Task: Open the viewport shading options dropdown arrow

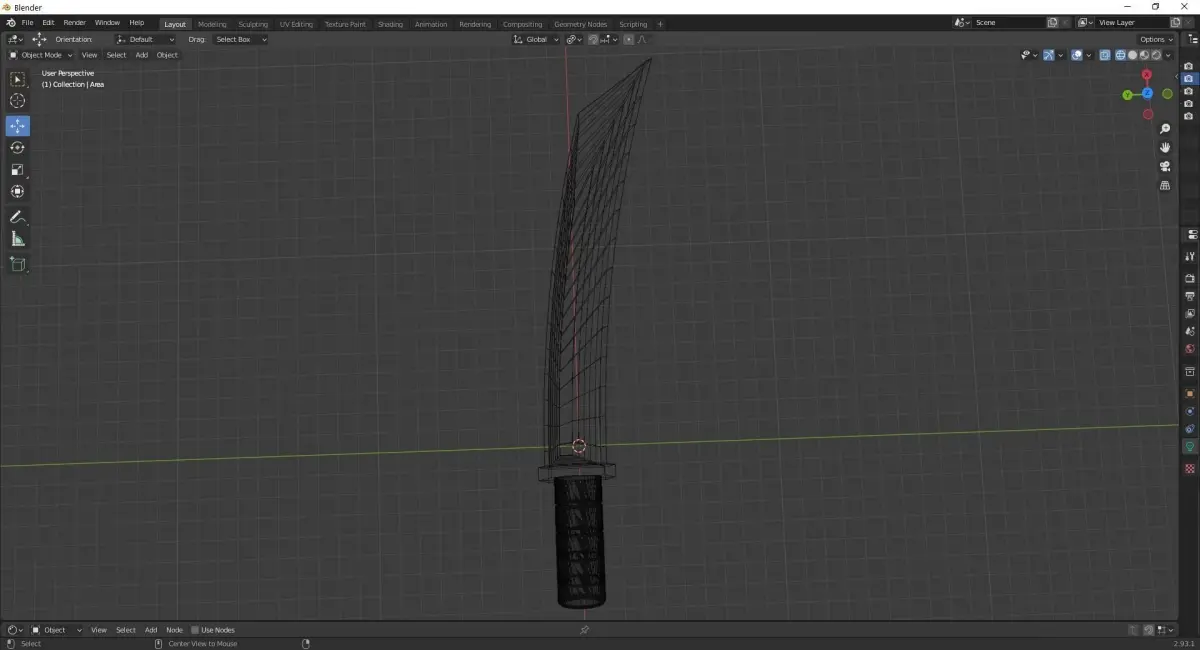Action: click(1169, 55)
